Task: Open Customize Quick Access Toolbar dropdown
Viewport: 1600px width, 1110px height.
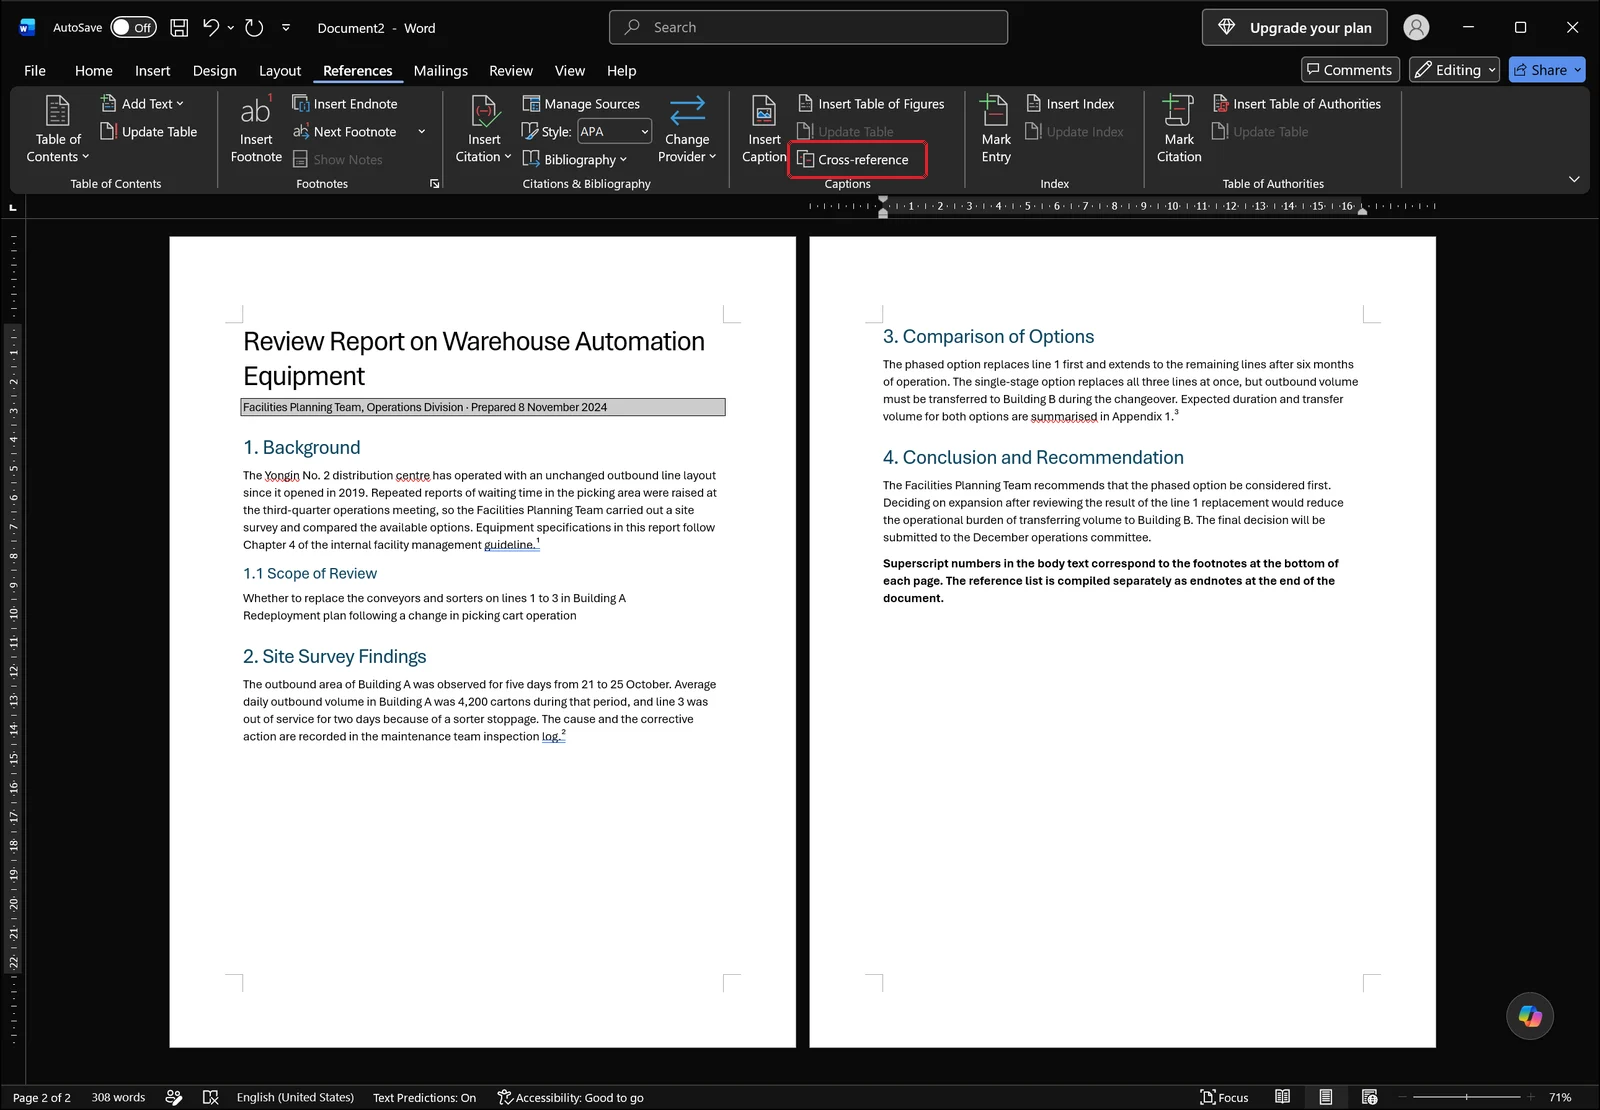Action: click(x=286, y=28)
